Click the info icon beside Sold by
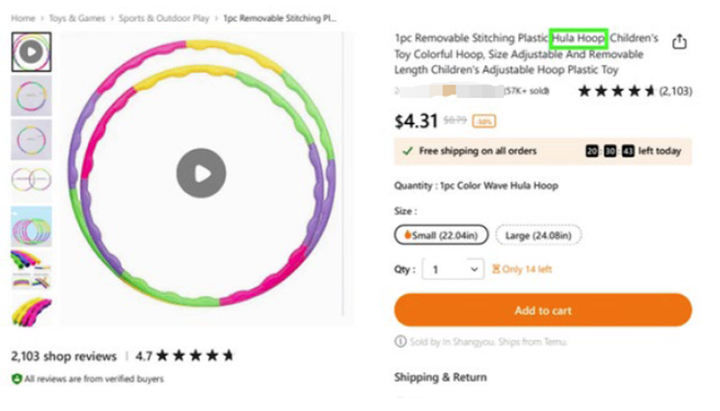This screenshot has width=720, height=411. pos(401,342)
